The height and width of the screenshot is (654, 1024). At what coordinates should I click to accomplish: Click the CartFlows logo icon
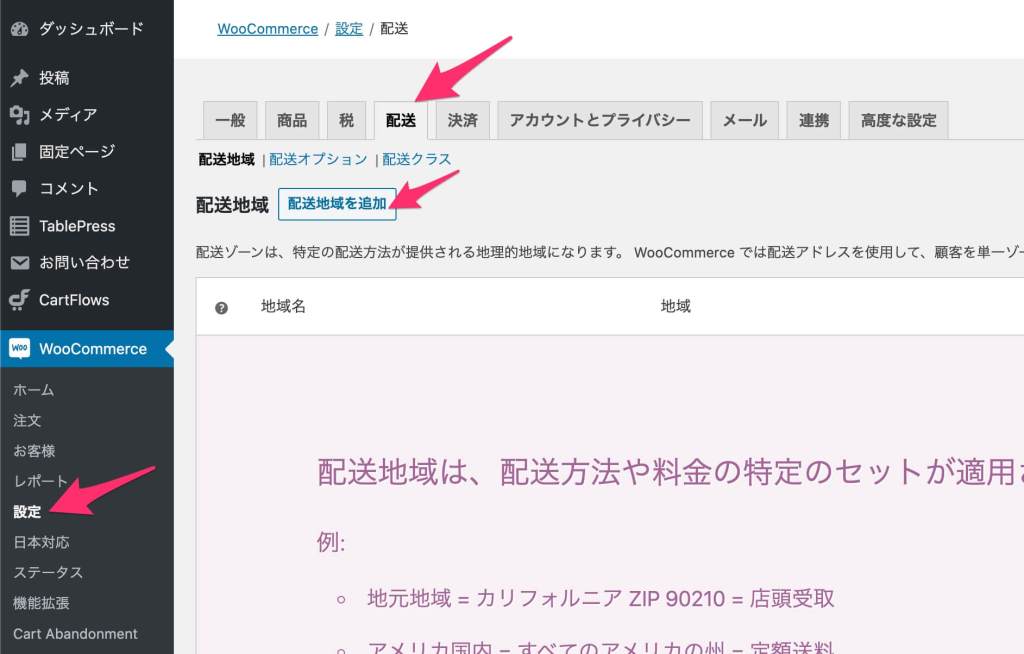19,300
